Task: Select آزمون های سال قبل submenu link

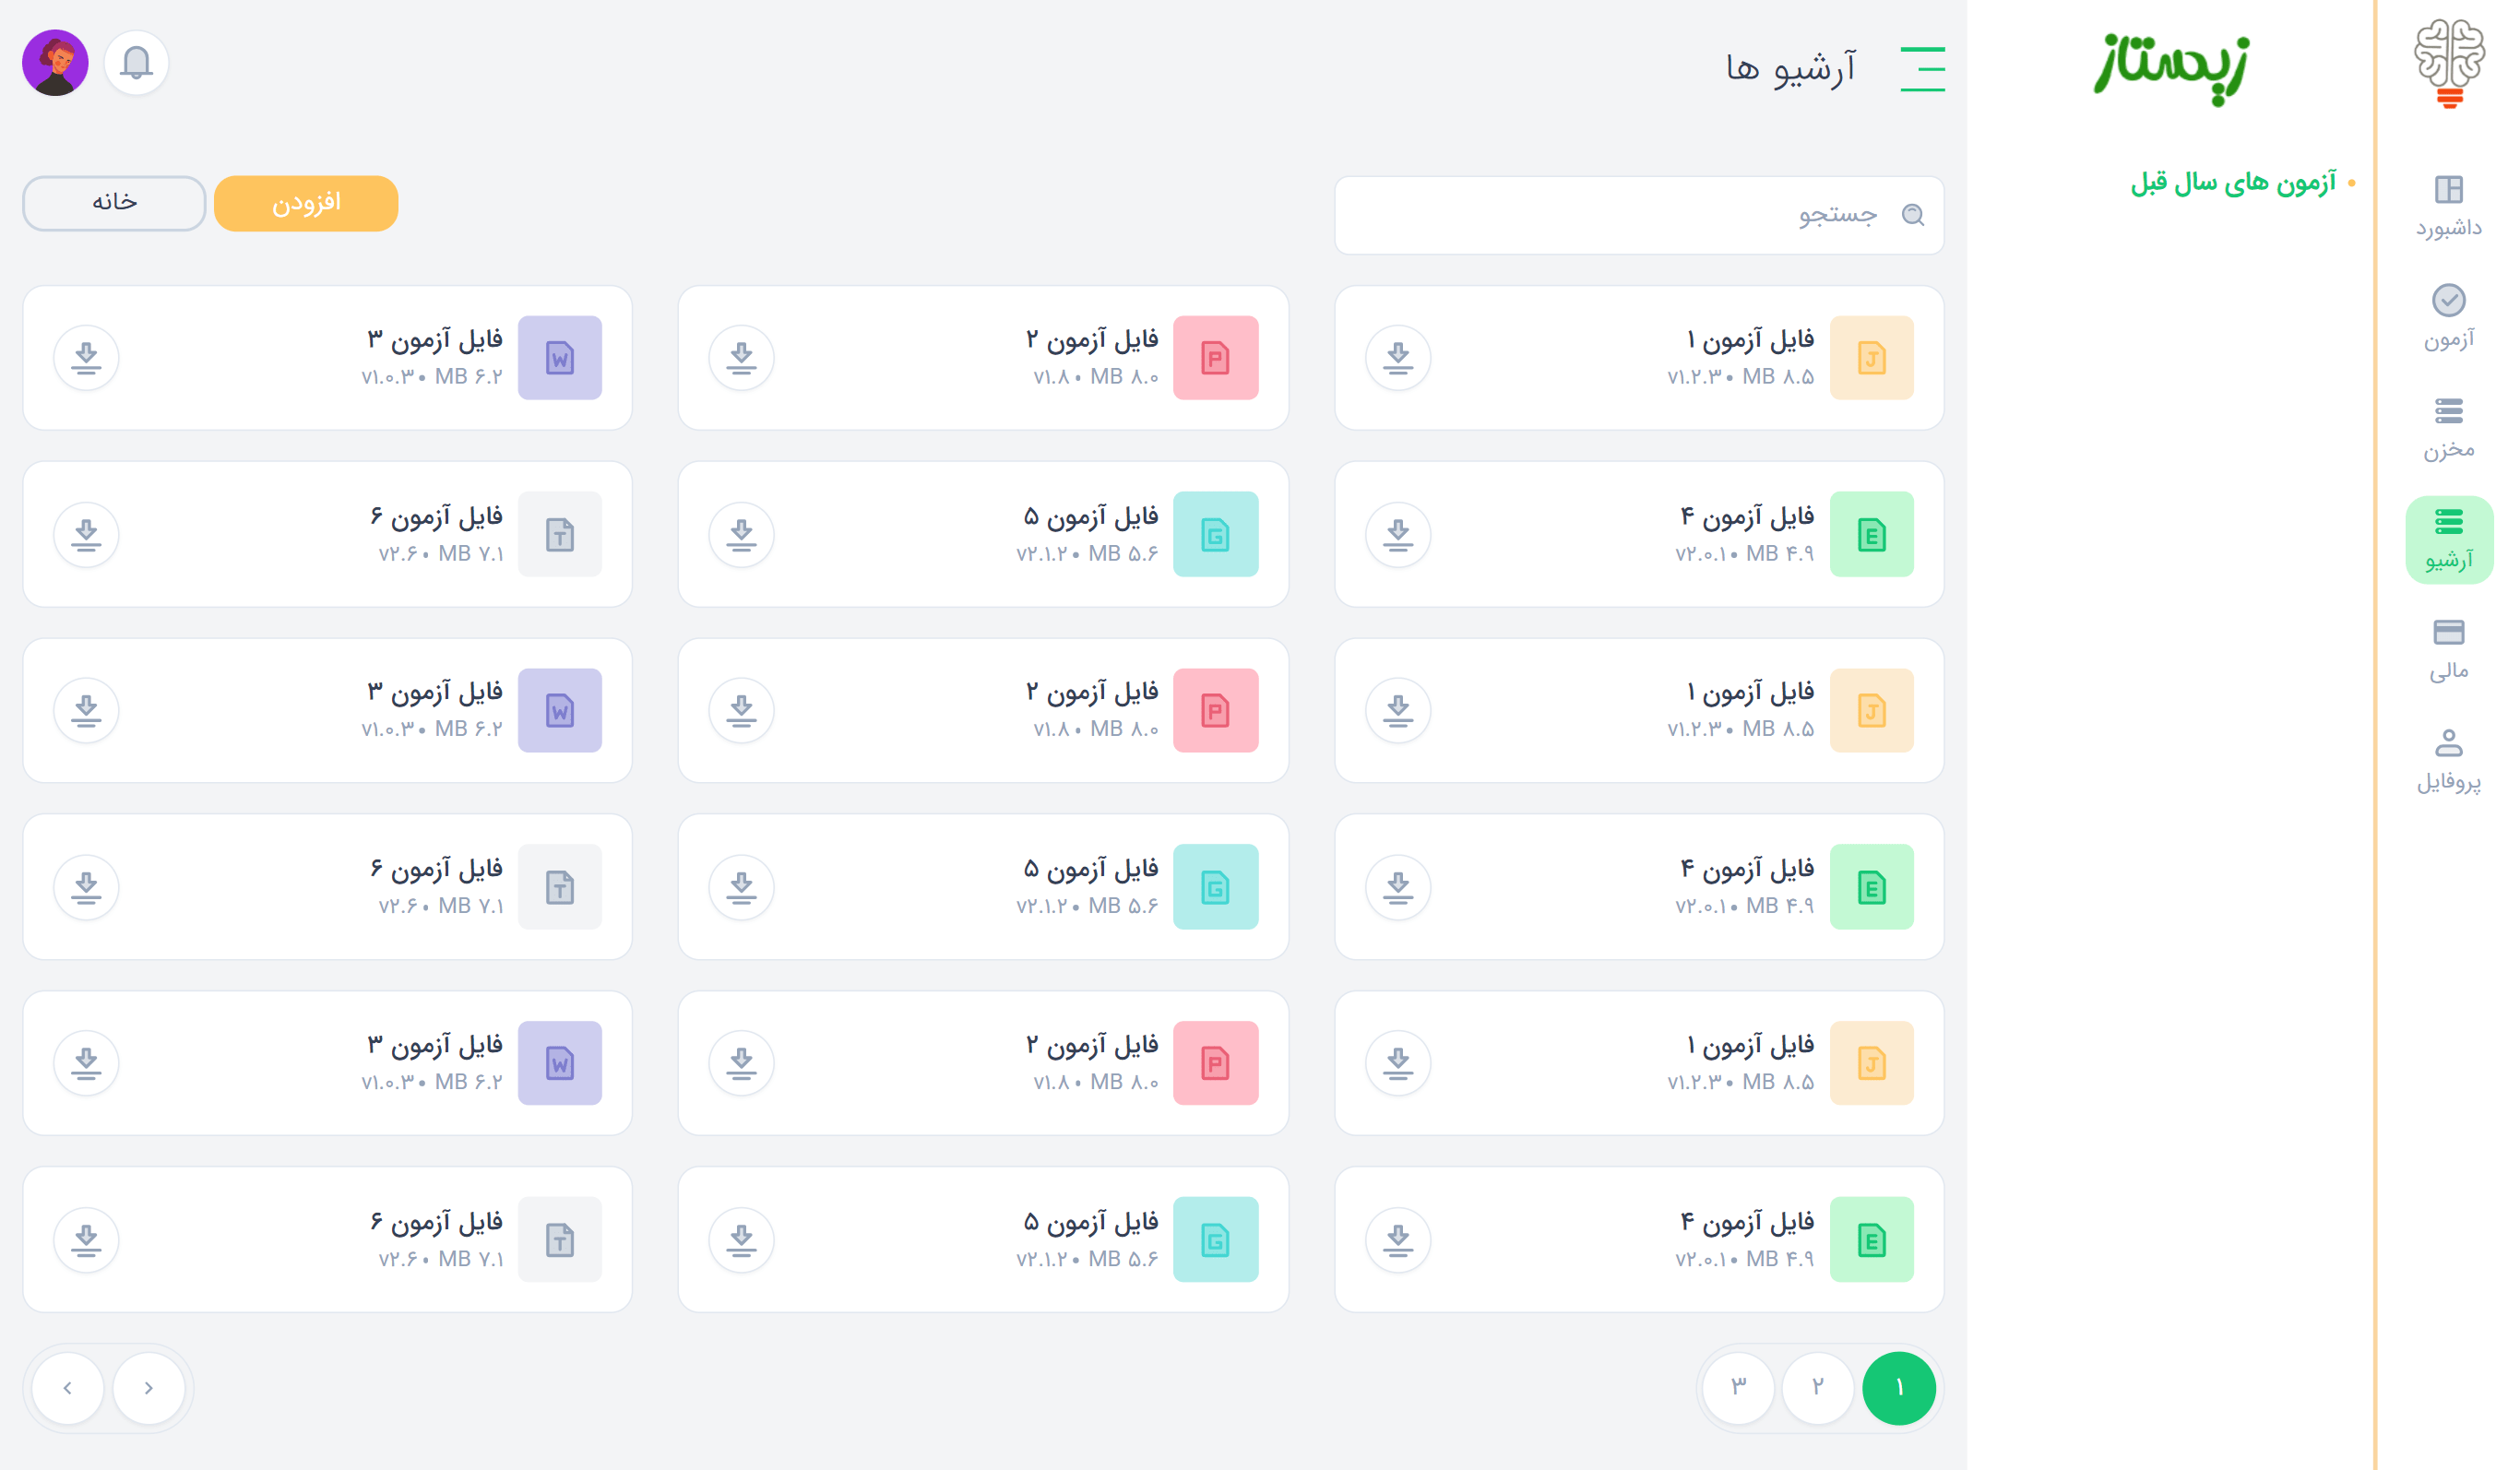Action: click(x=2232, y=183)
